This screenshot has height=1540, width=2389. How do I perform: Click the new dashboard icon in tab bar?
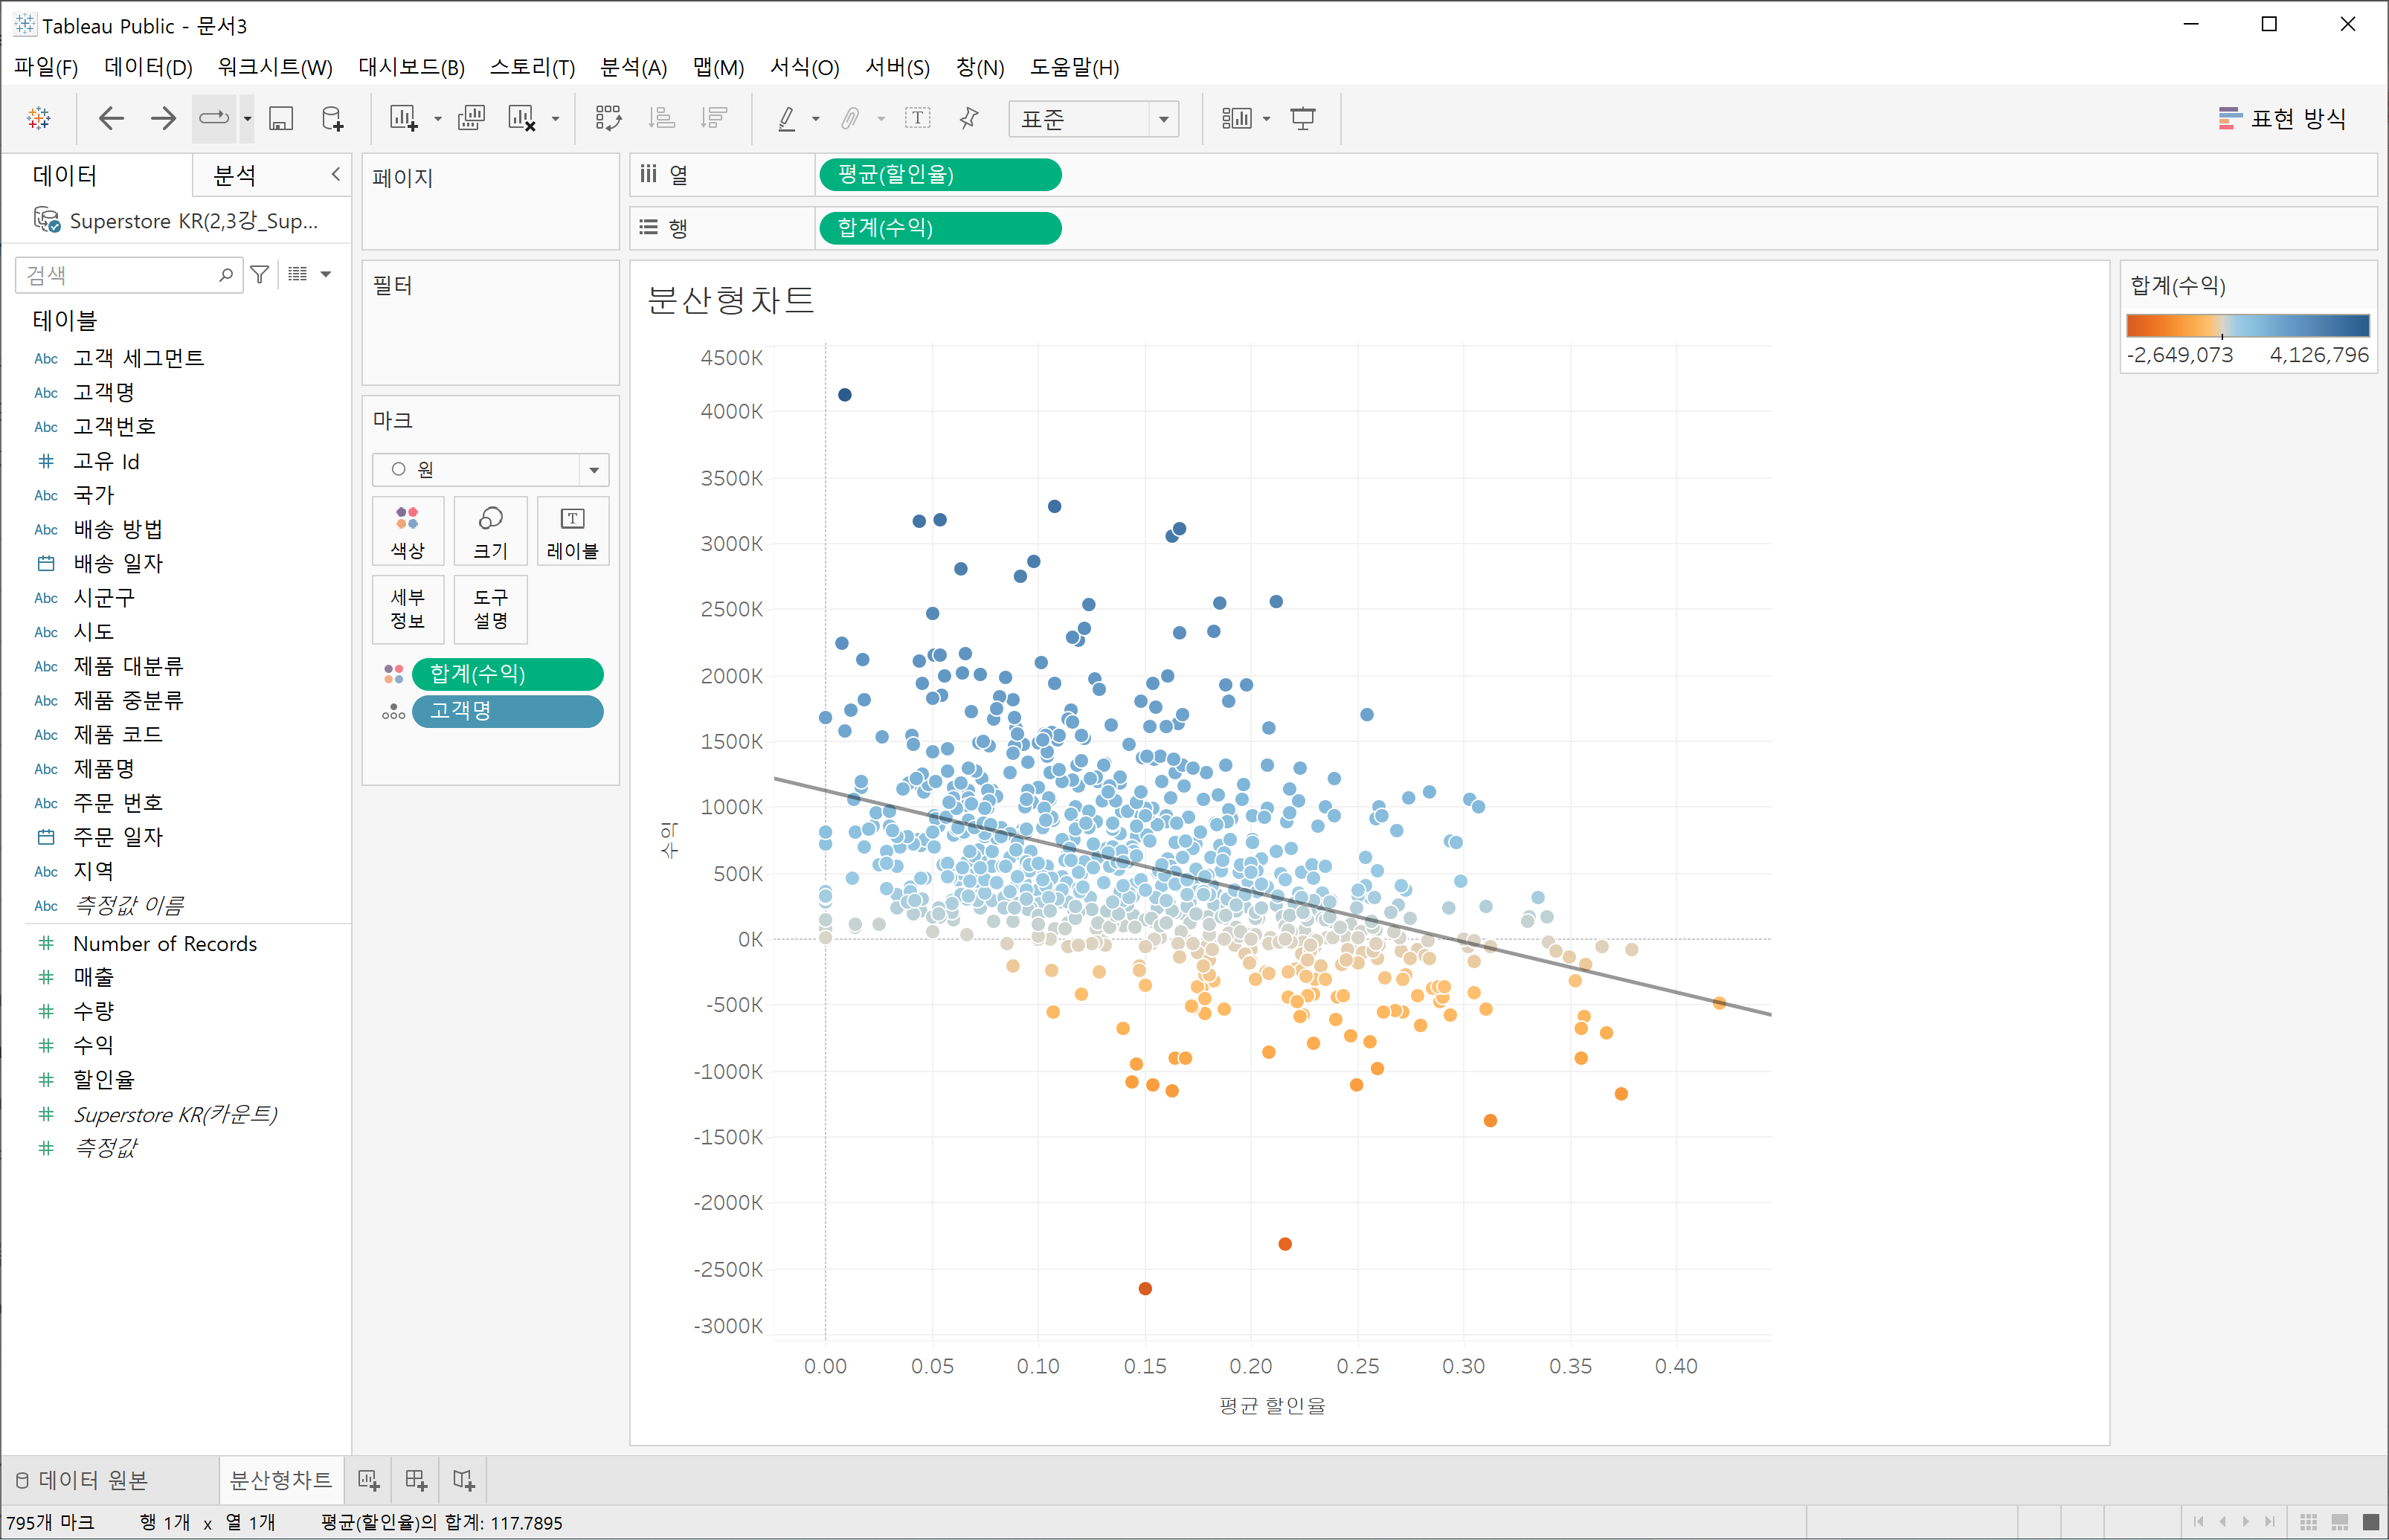(x=416, y=1479)
